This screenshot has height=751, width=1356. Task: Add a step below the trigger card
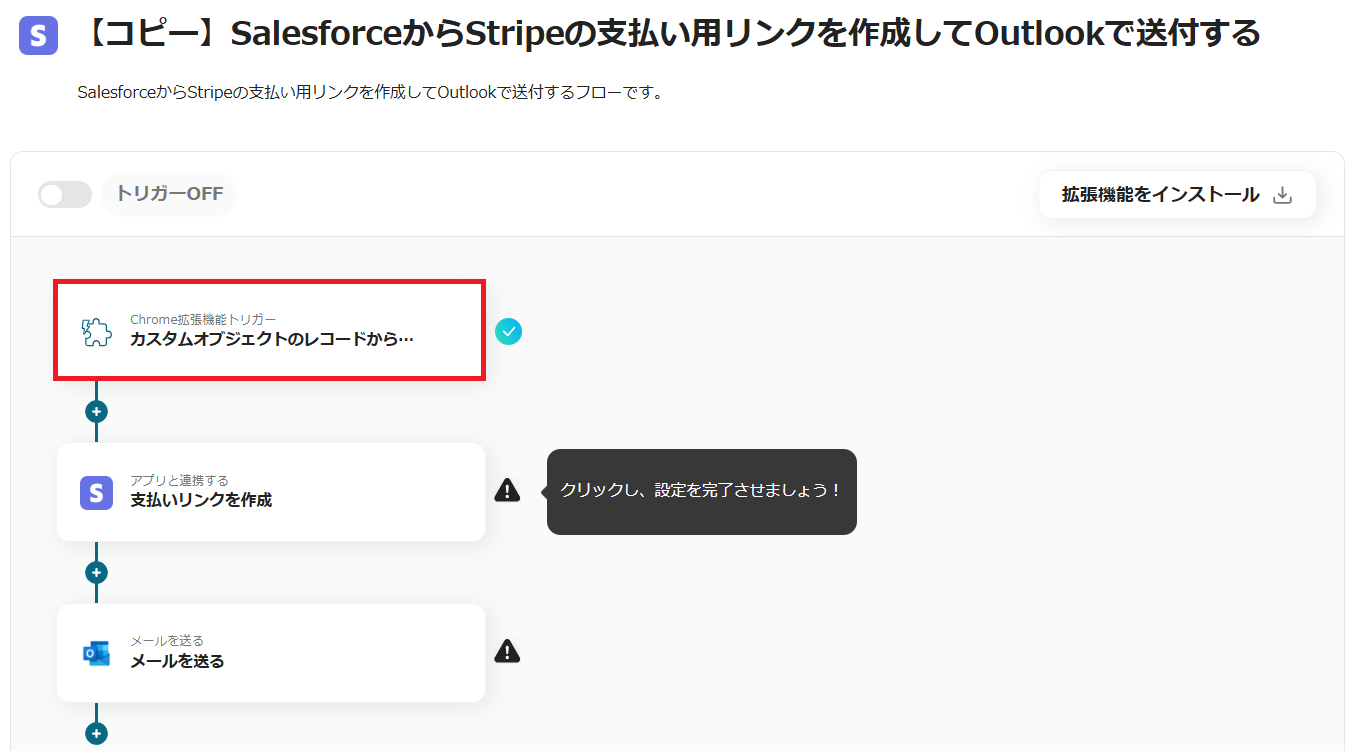[96, 411]
